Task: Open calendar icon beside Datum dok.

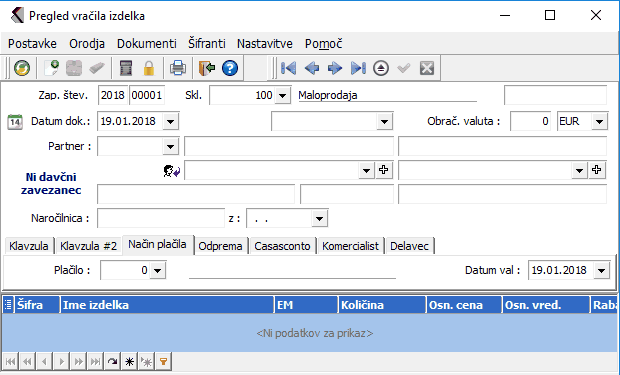Action: coord(15,122)
